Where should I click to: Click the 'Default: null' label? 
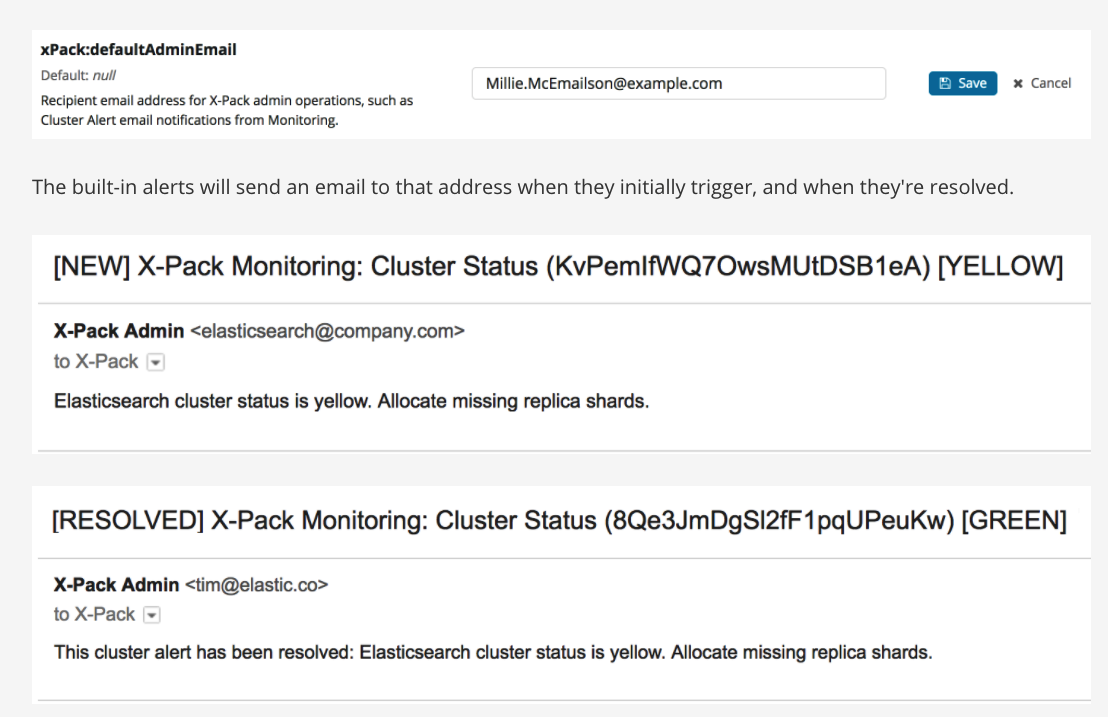pos(78,76)
